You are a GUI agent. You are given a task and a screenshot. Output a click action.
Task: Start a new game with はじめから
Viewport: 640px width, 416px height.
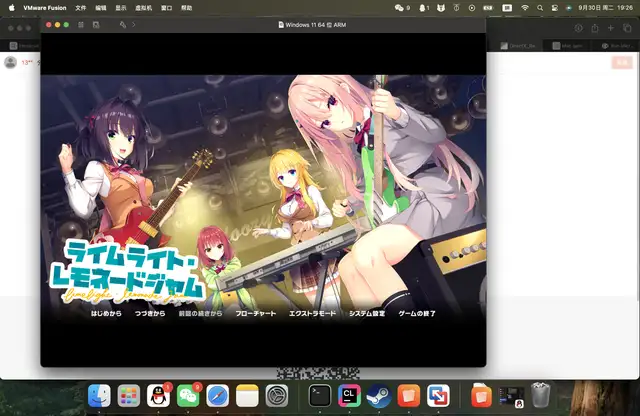coord(105,313)
